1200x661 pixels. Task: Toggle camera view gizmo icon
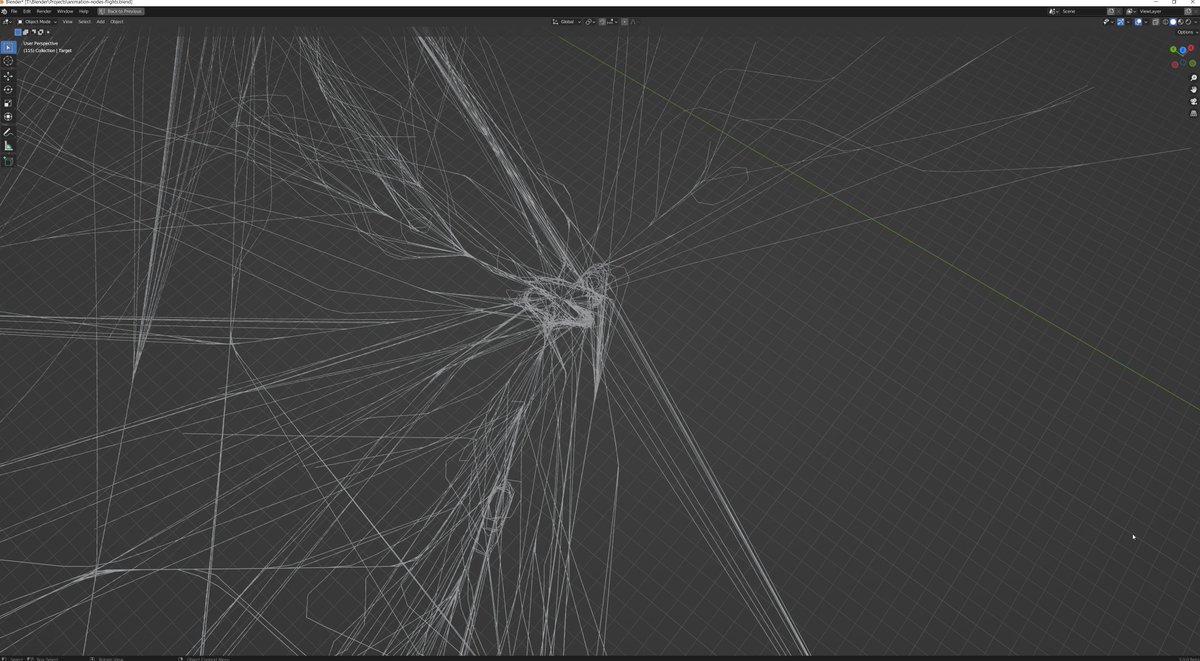click(x=1193, y=102)
